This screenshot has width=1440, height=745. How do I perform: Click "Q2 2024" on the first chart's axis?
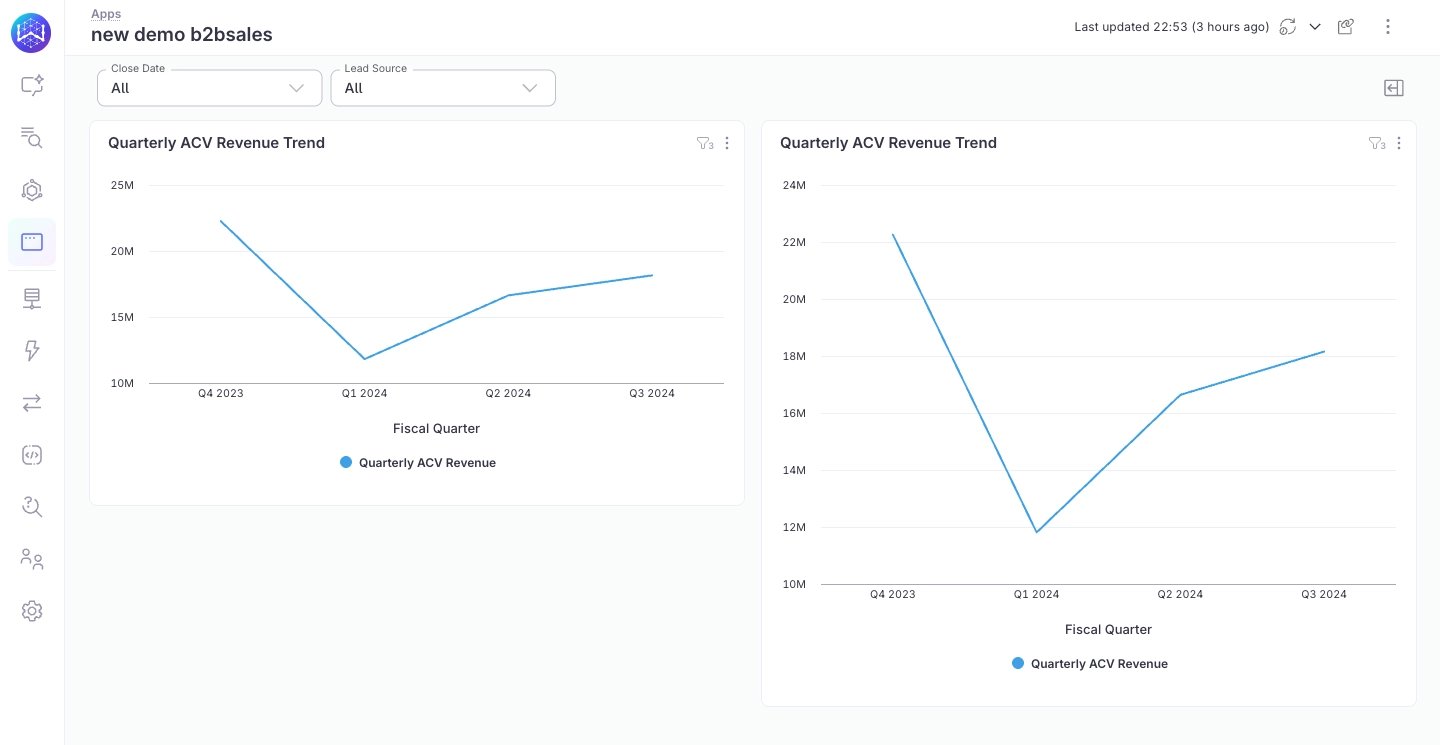(x=508, y=393)
